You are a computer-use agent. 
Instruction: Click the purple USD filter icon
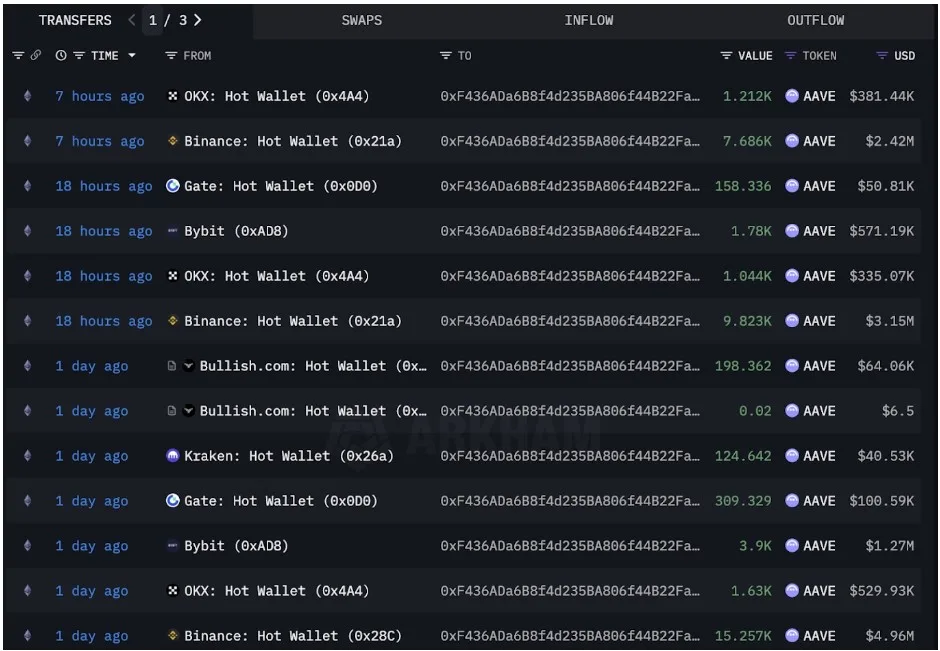tap(882, 55)
